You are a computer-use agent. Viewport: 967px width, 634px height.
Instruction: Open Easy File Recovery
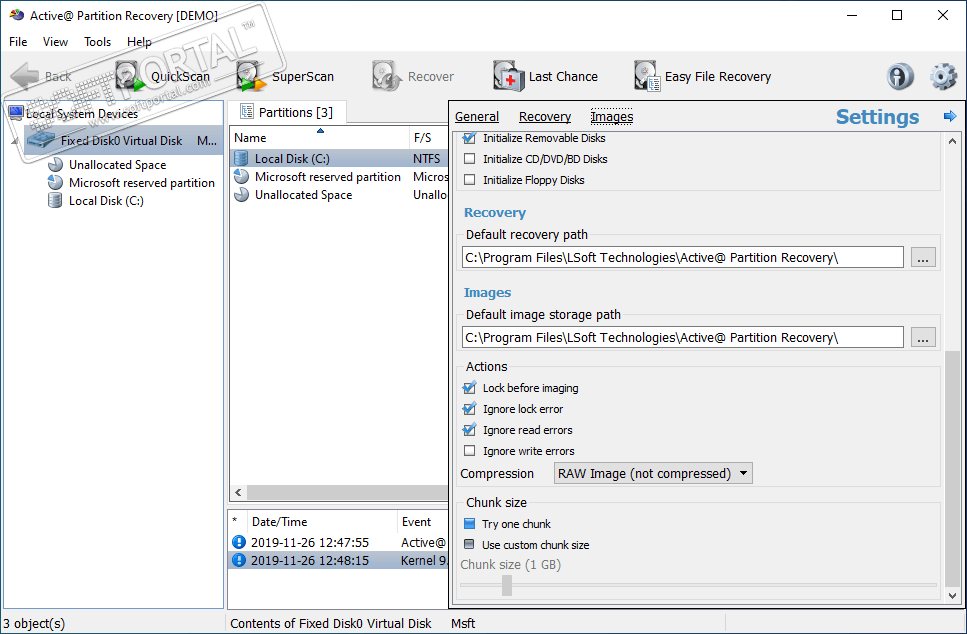(x=702, y=76)
